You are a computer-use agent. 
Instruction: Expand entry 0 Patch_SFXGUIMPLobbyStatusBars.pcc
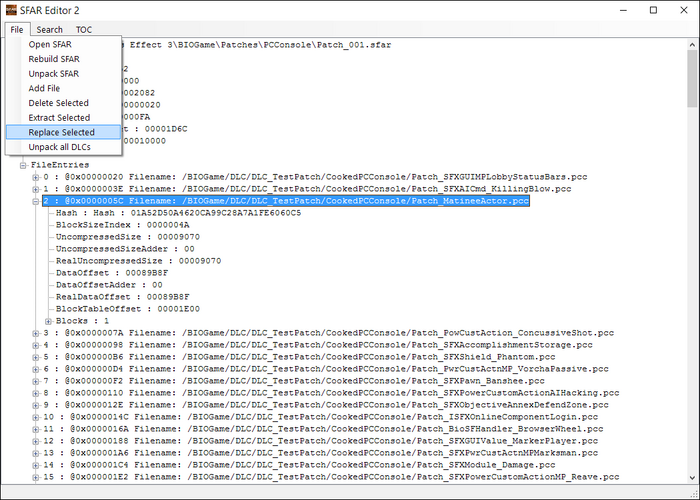coord(36,177)
